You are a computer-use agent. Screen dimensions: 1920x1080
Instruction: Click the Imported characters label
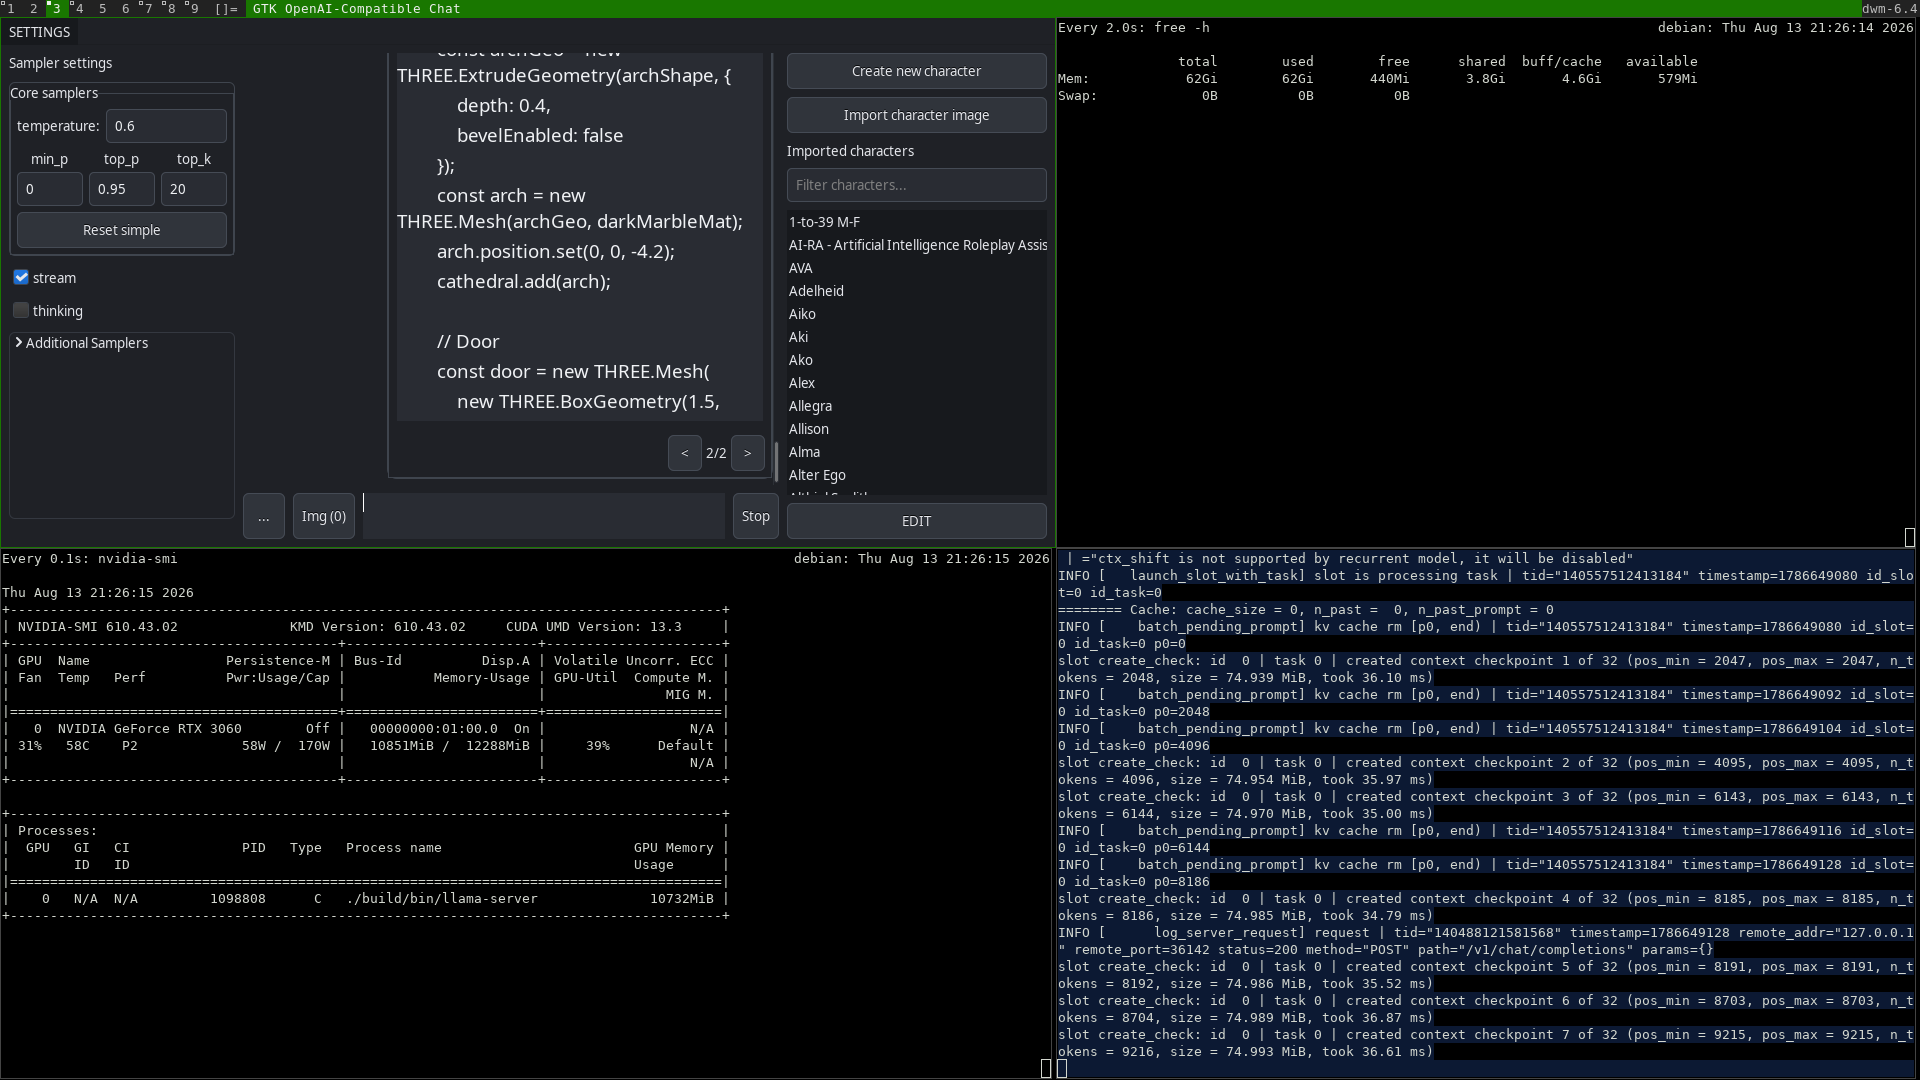point(850,151)
